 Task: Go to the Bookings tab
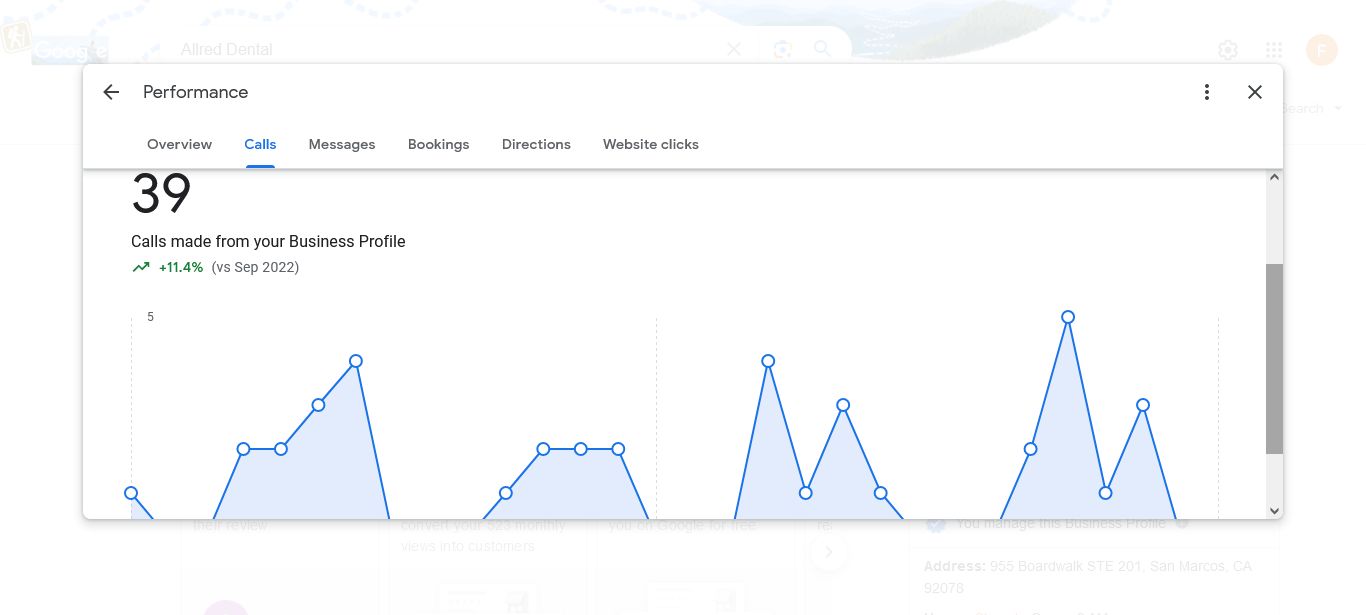438,144
